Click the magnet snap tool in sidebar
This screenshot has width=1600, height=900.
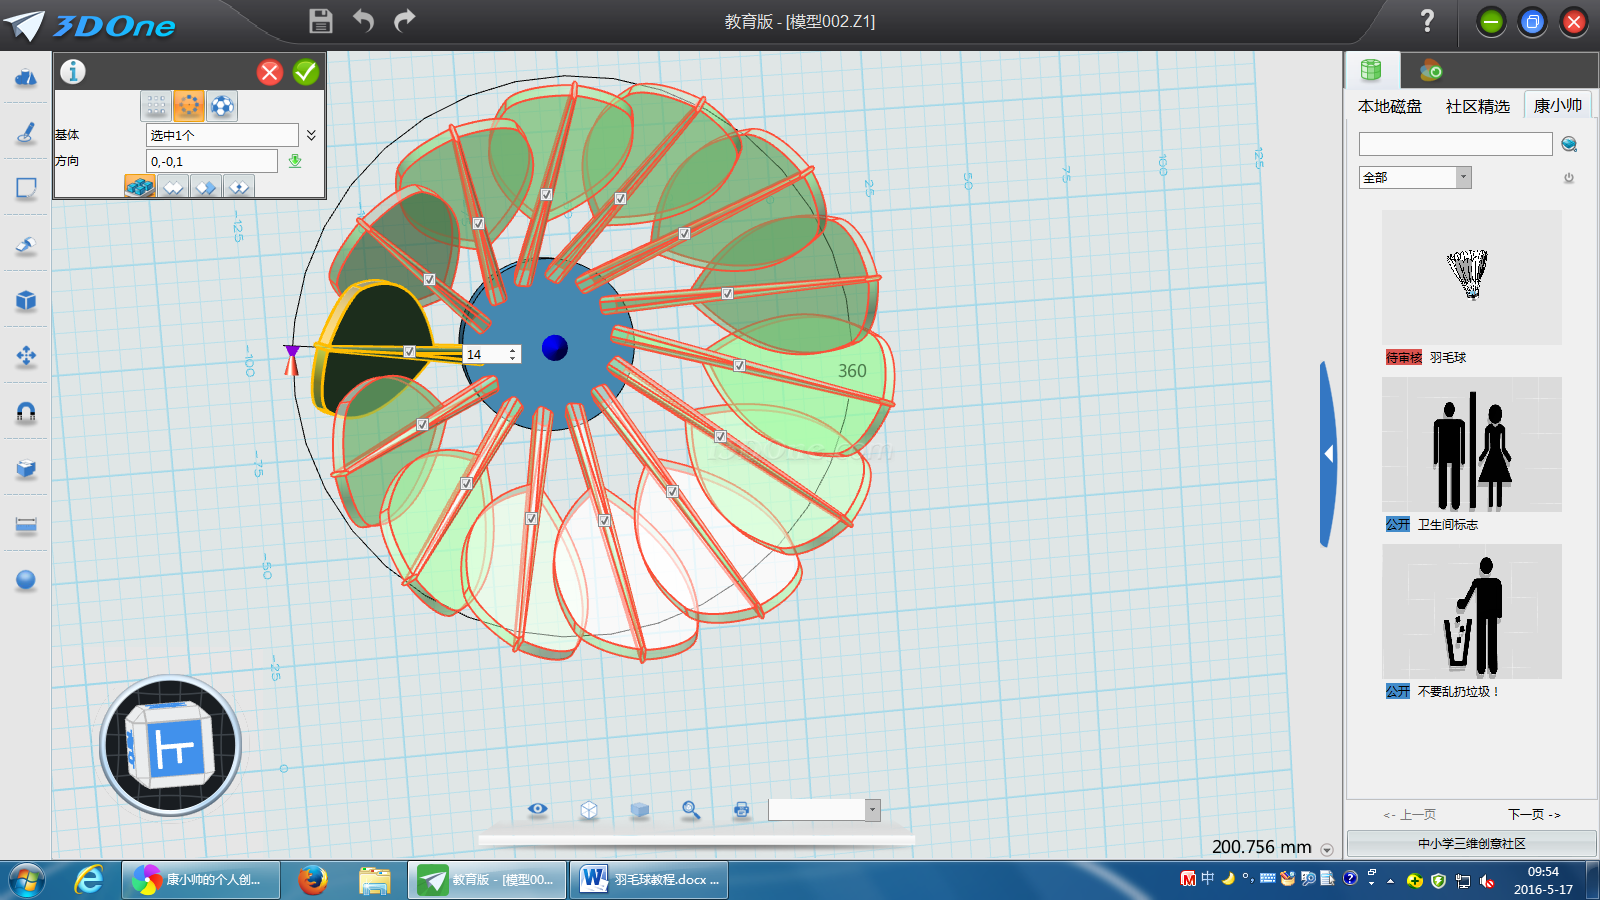26,412
